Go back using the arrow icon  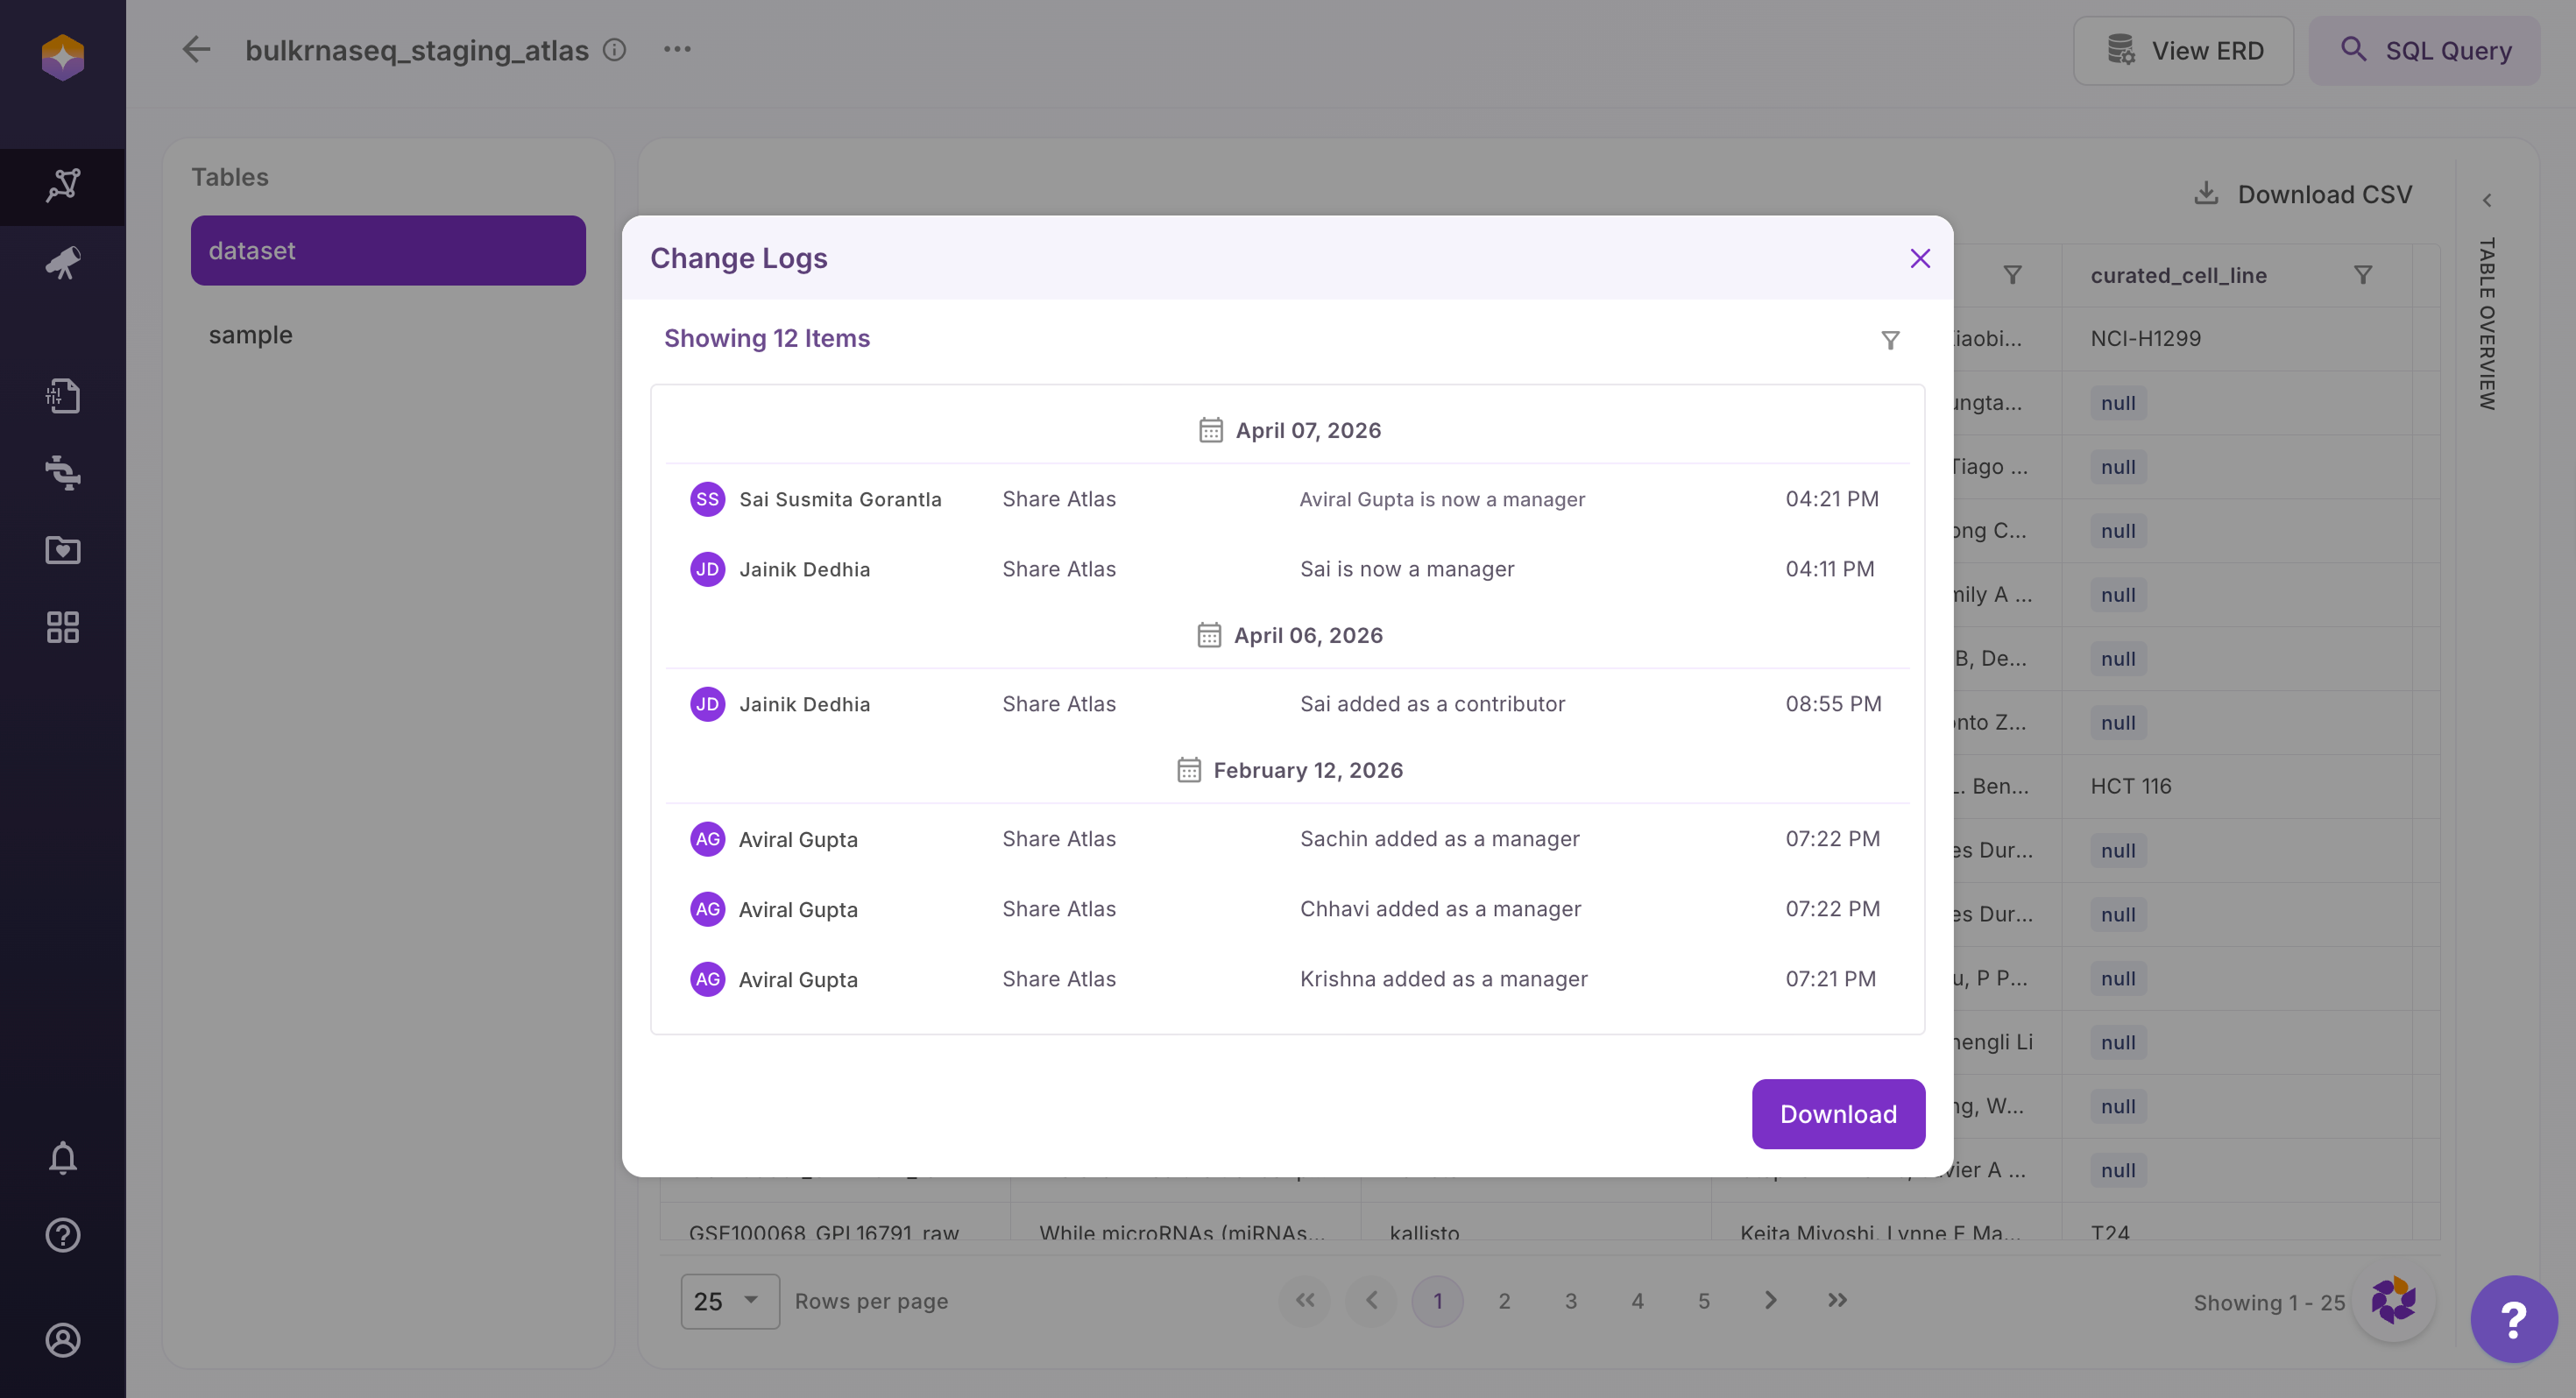pyautogui.click(x=196, y=50)
